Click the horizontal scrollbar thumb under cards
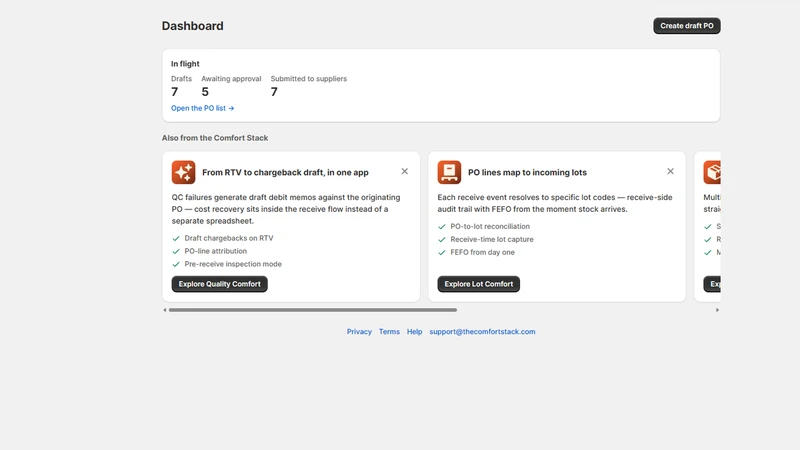This screenshot has width=800, height=450. click(313, 310)
